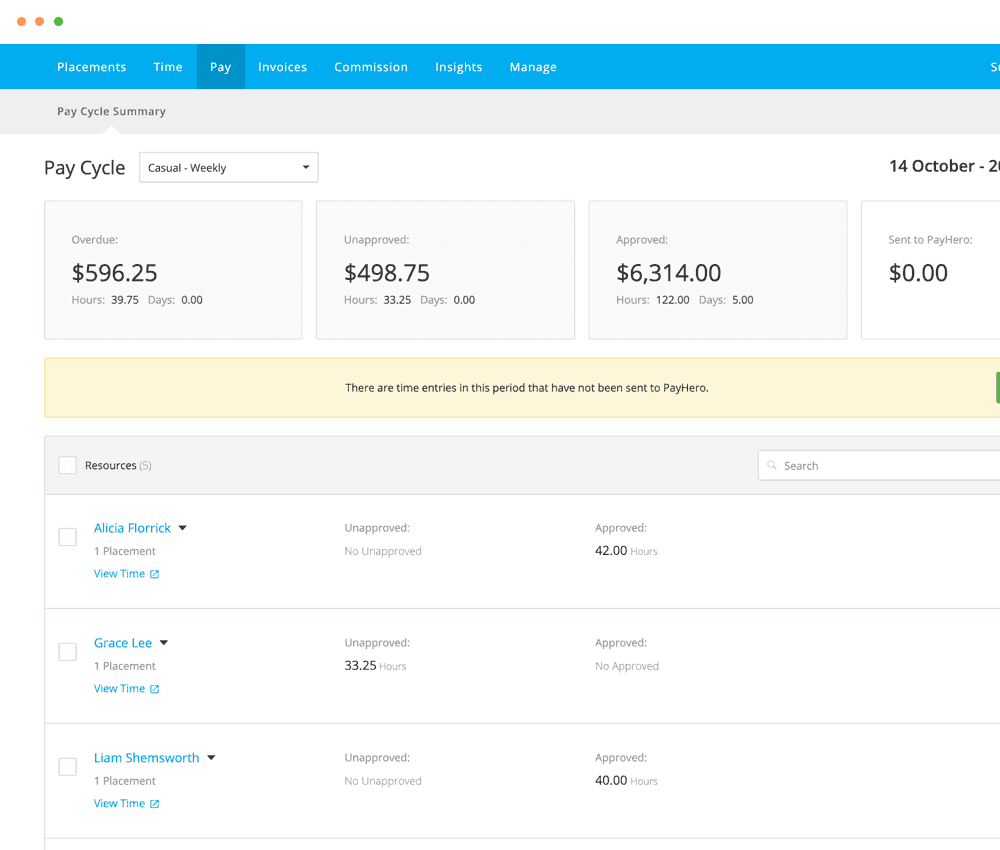Open the Casual - Weekly pay cycle dropdown
This screenshot has height=850, width=1000.
coord(228,167)
